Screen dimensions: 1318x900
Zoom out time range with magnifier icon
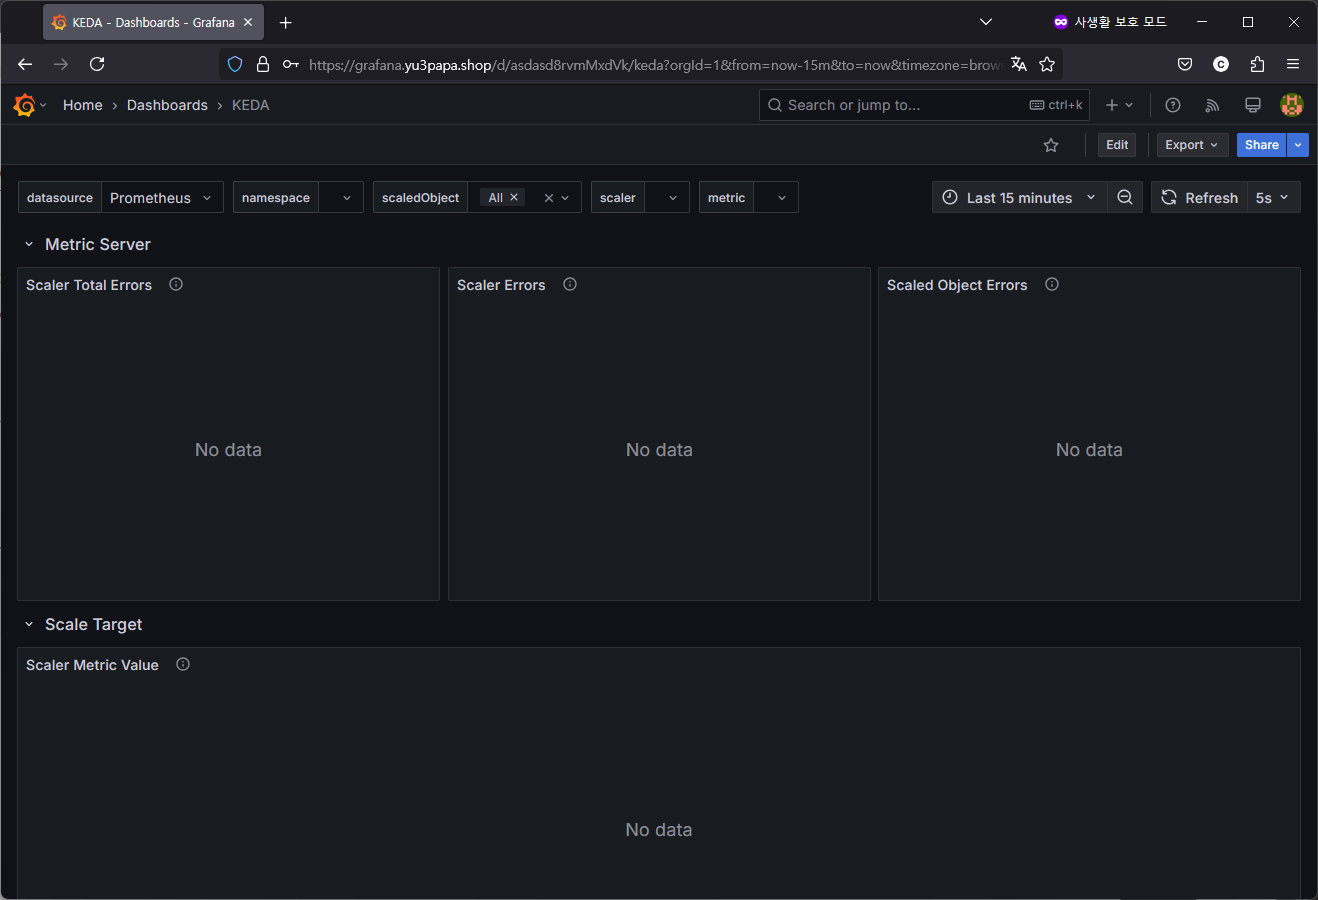(1125, 198)
